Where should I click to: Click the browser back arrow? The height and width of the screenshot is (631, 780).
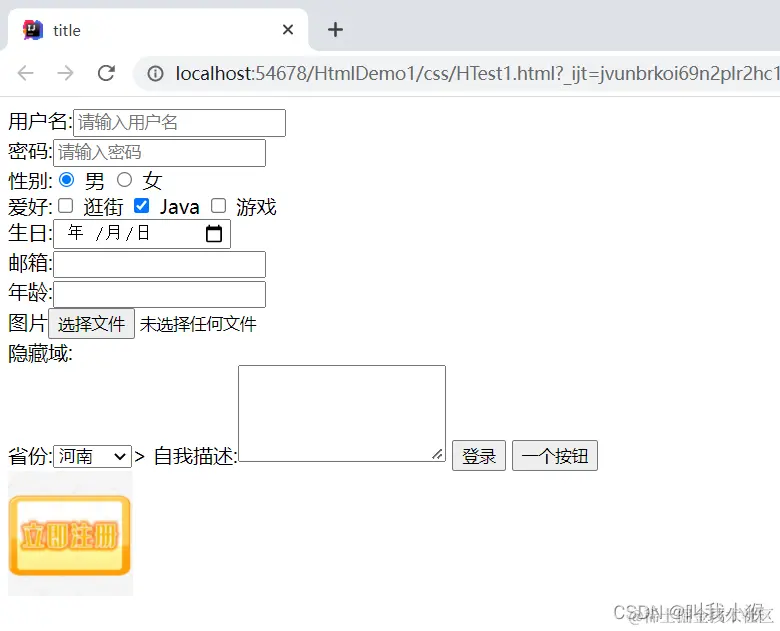(x=25, y=73)
